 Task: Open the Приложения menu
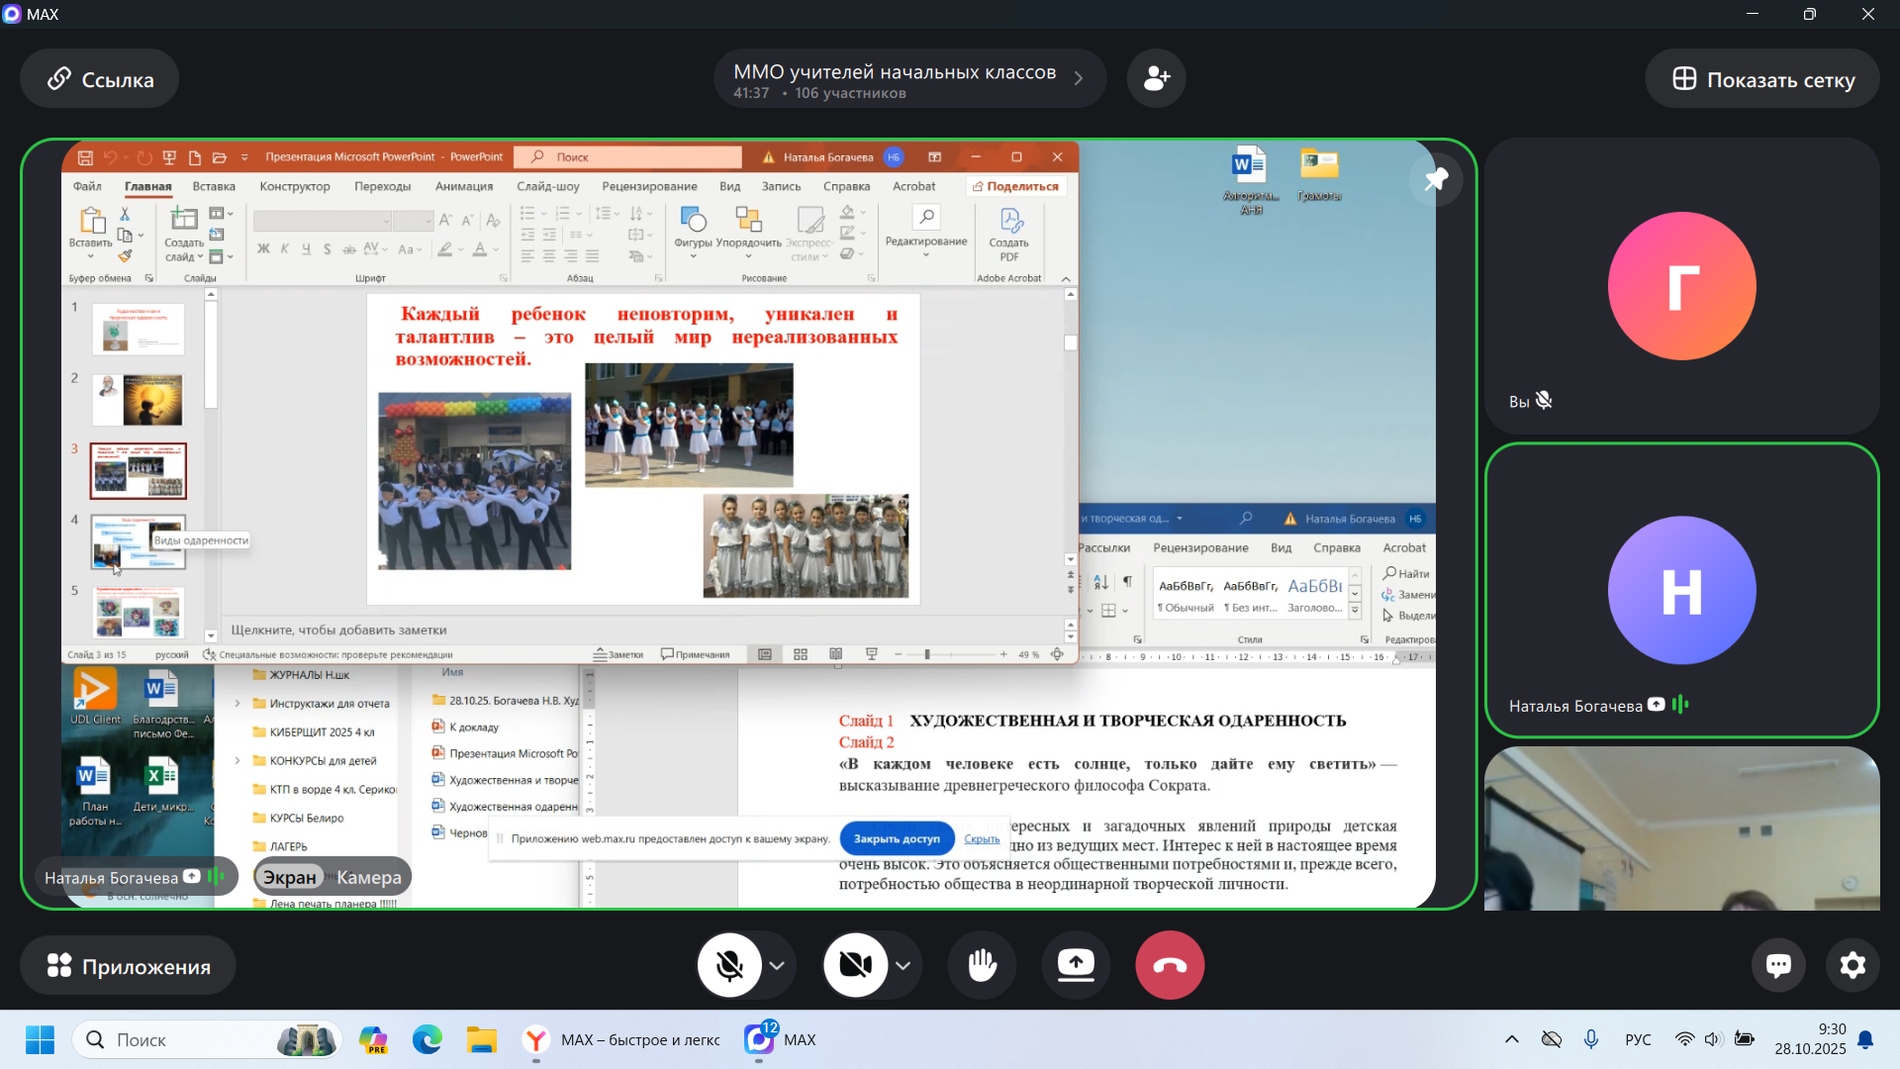point(129,966)
